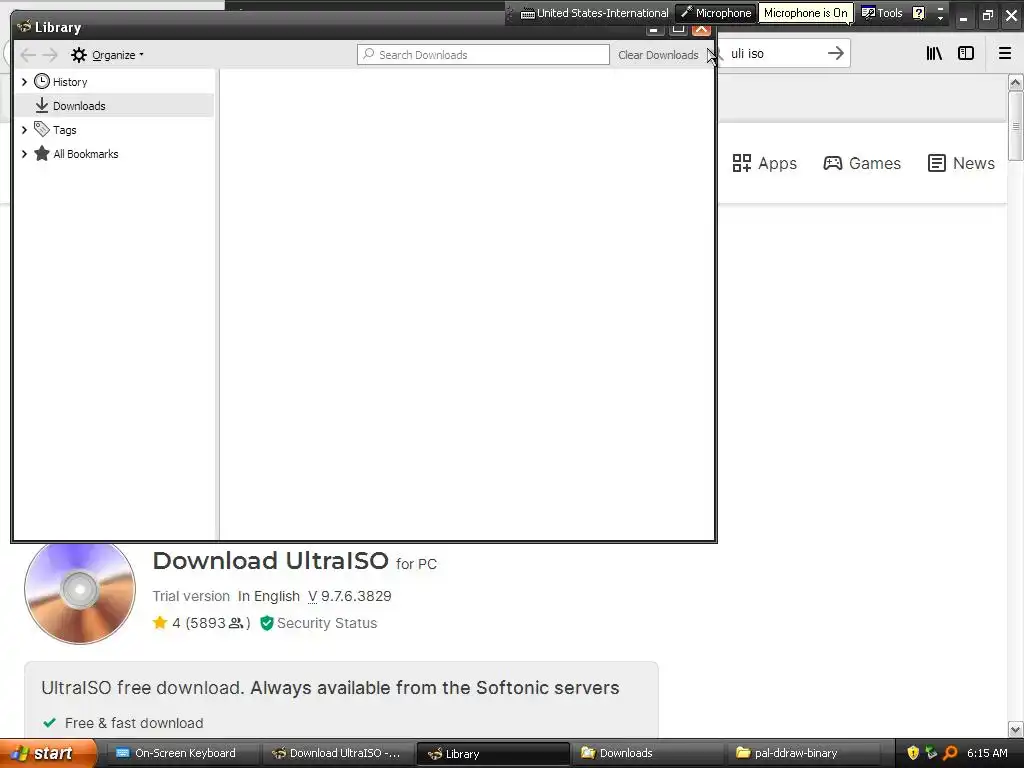Click the History clock icon
The image size is (1024, 768).
[42, 81]
